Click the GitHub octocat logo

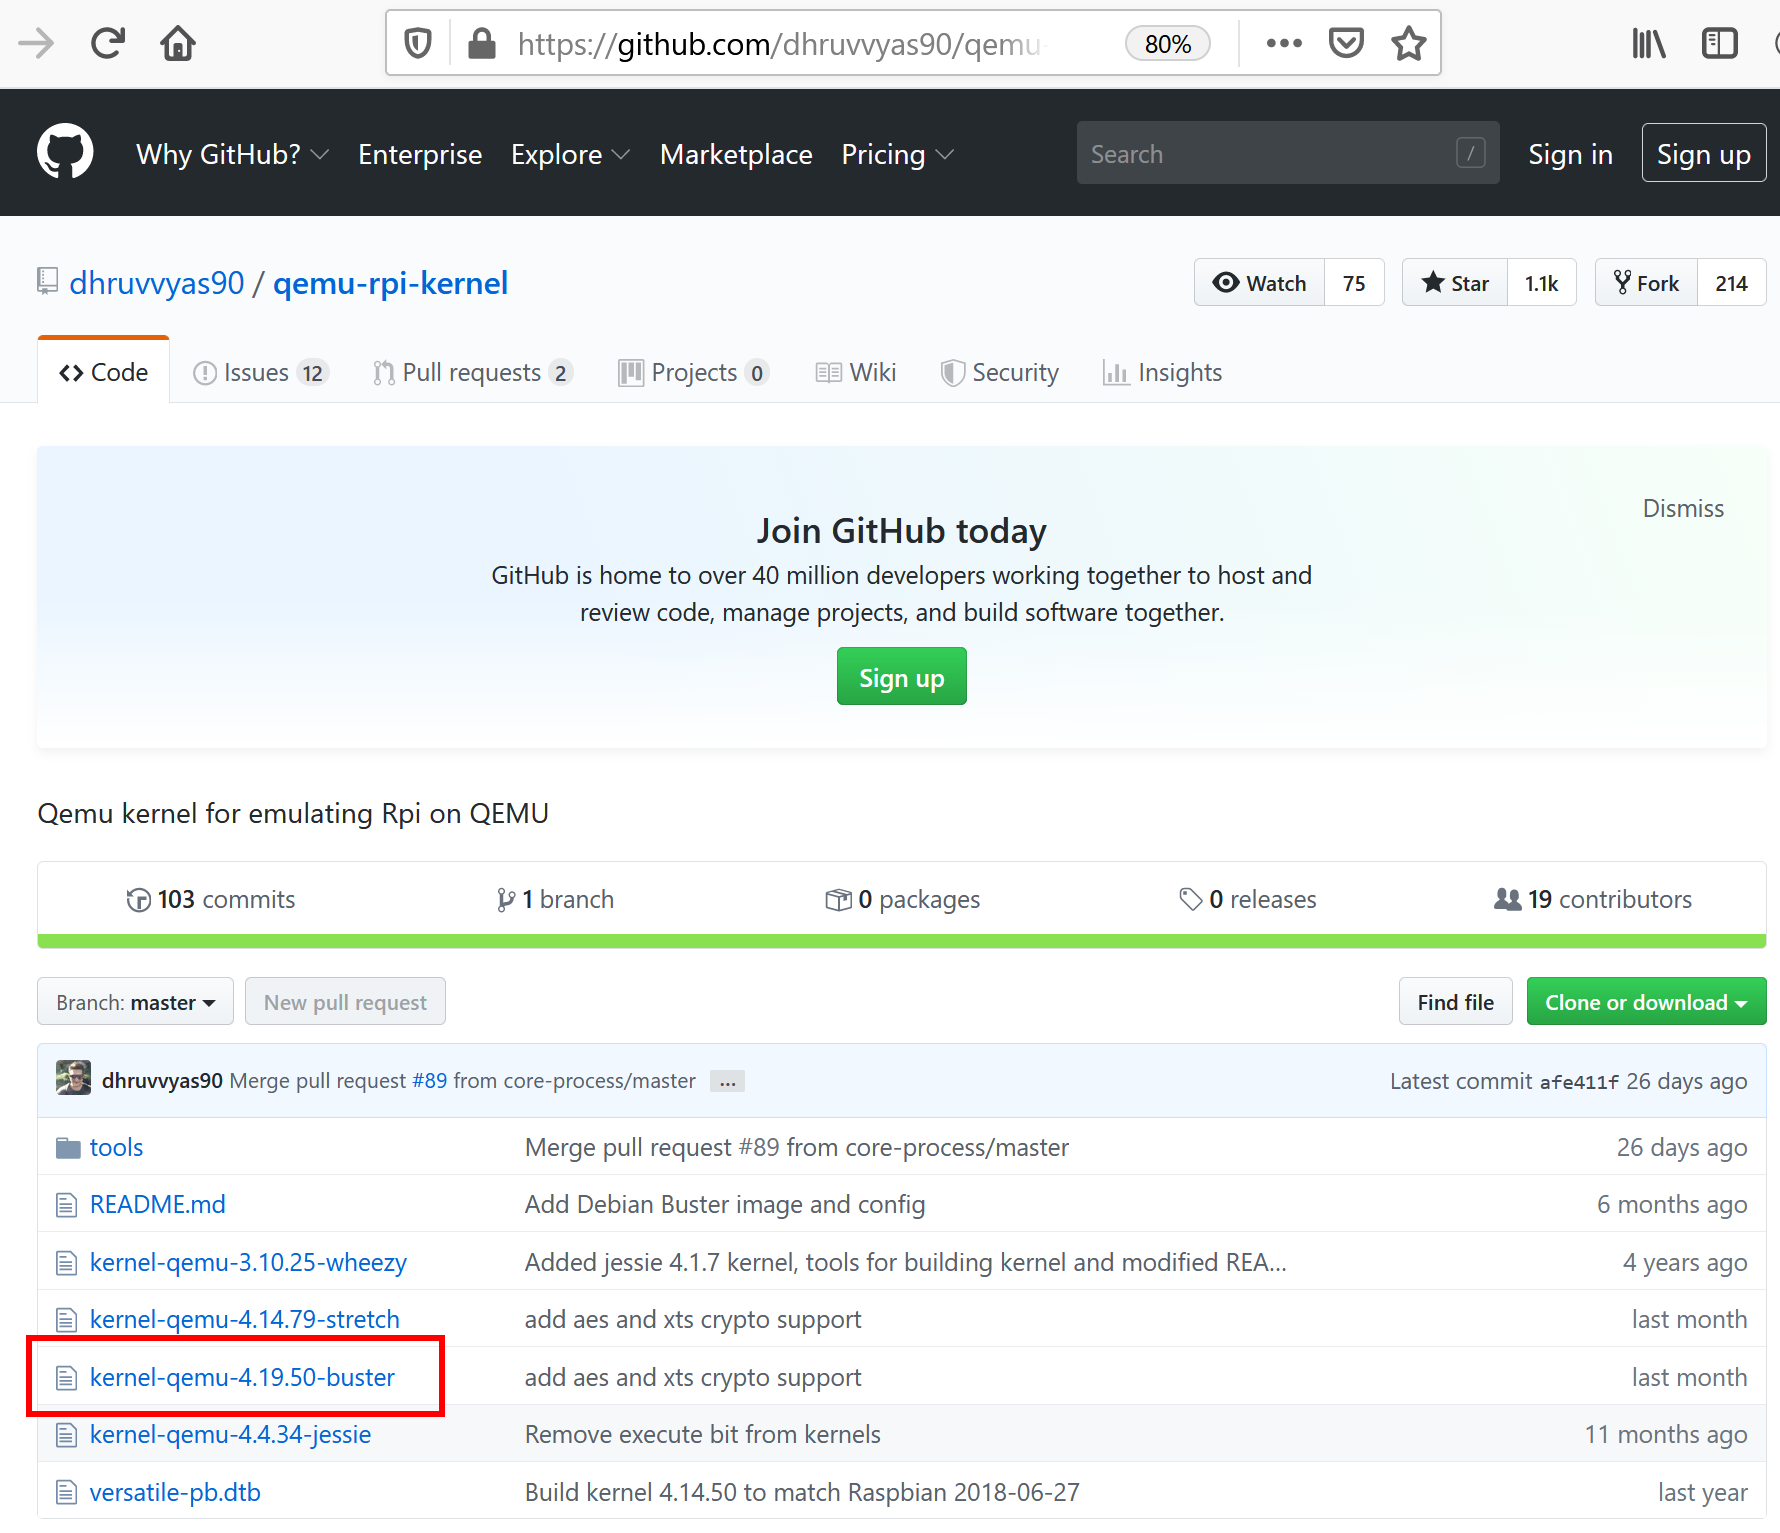65,152
